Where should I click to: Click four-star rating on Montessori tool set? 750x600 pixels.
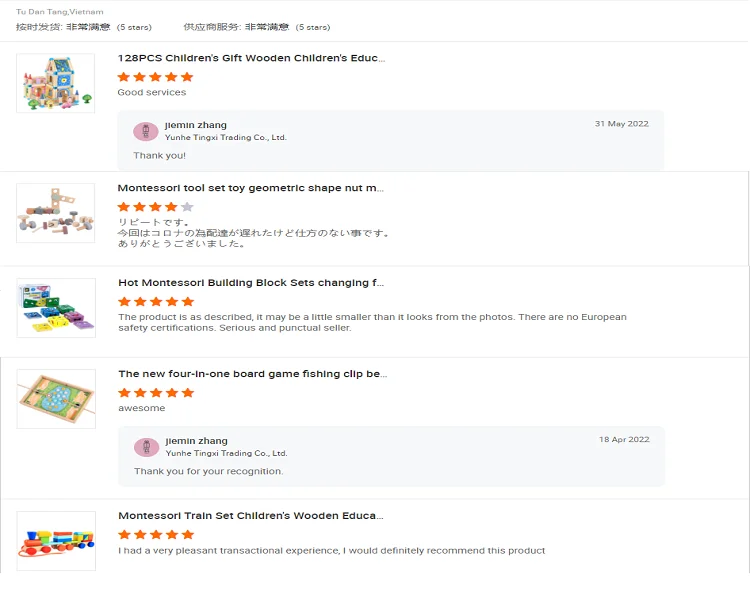[155, 207]
